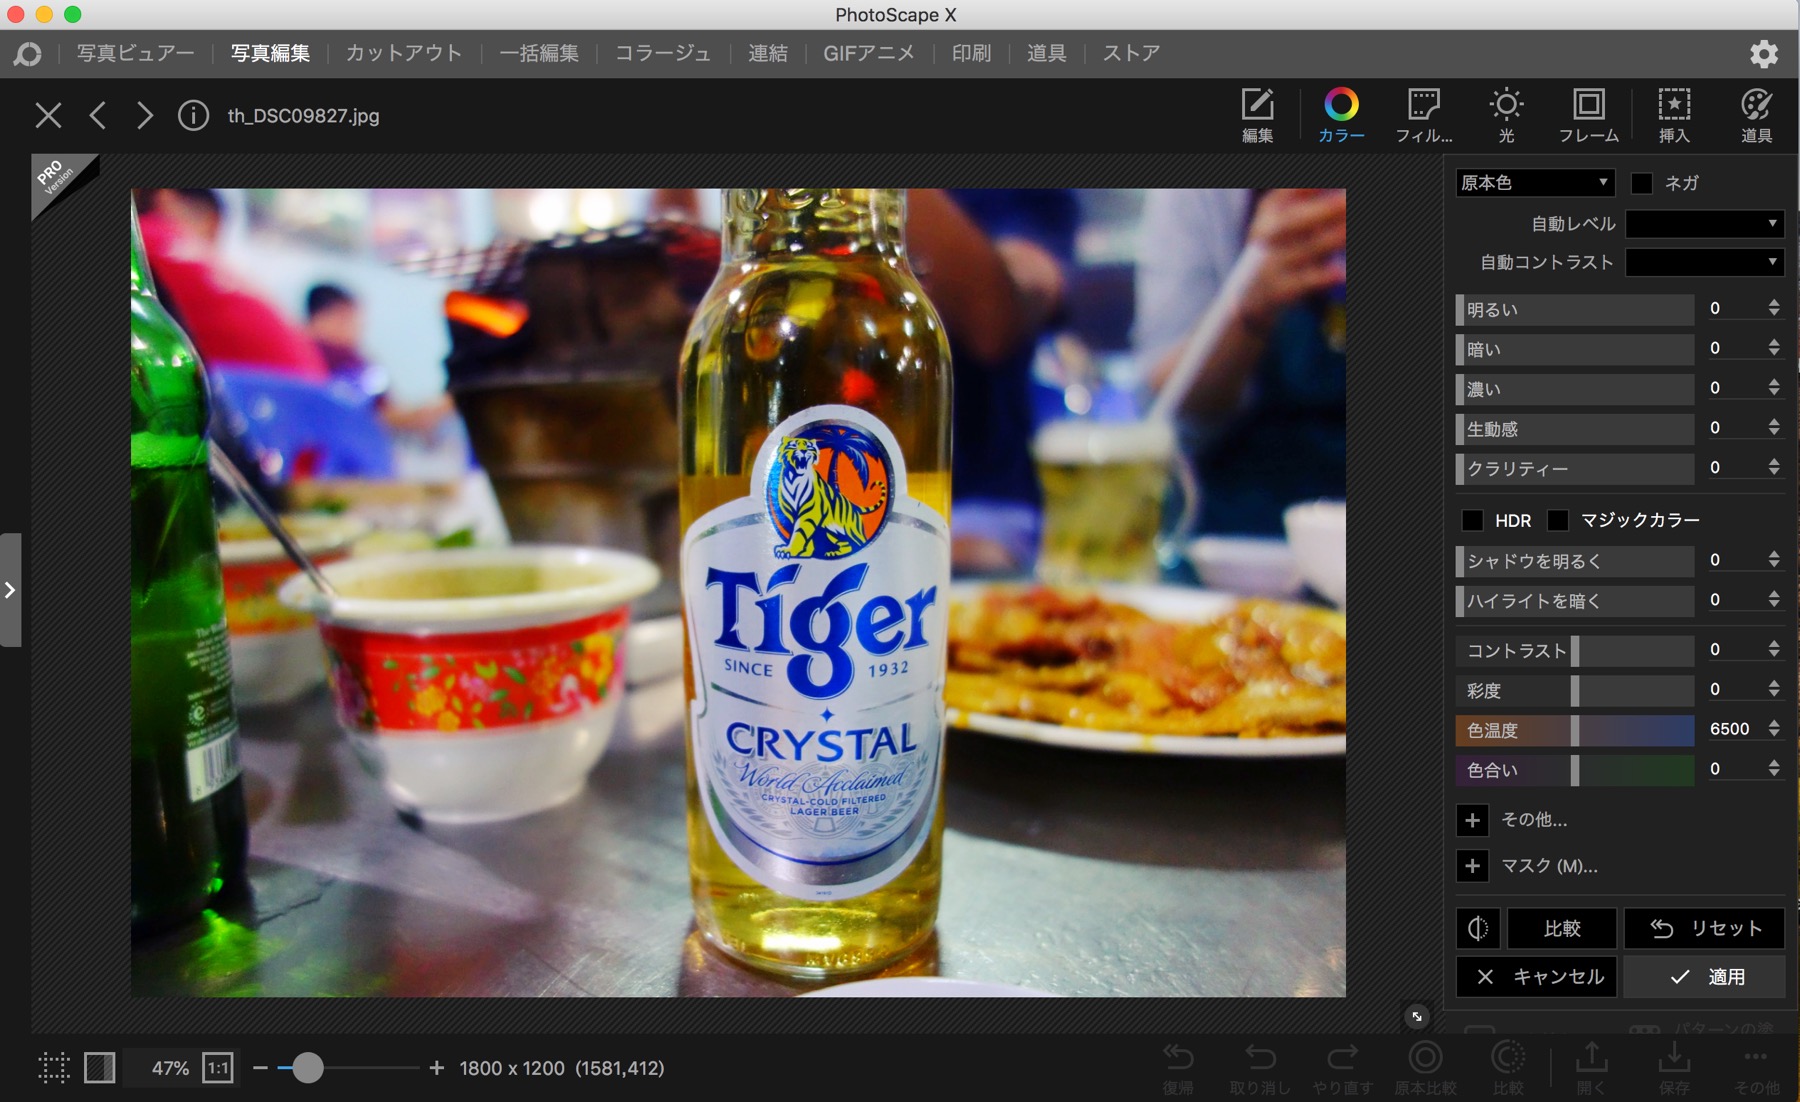The width and height of the screenshot is (1800, 1102).
Task: Click the 色合い tint slider
Action: [x=1575, y=770]
